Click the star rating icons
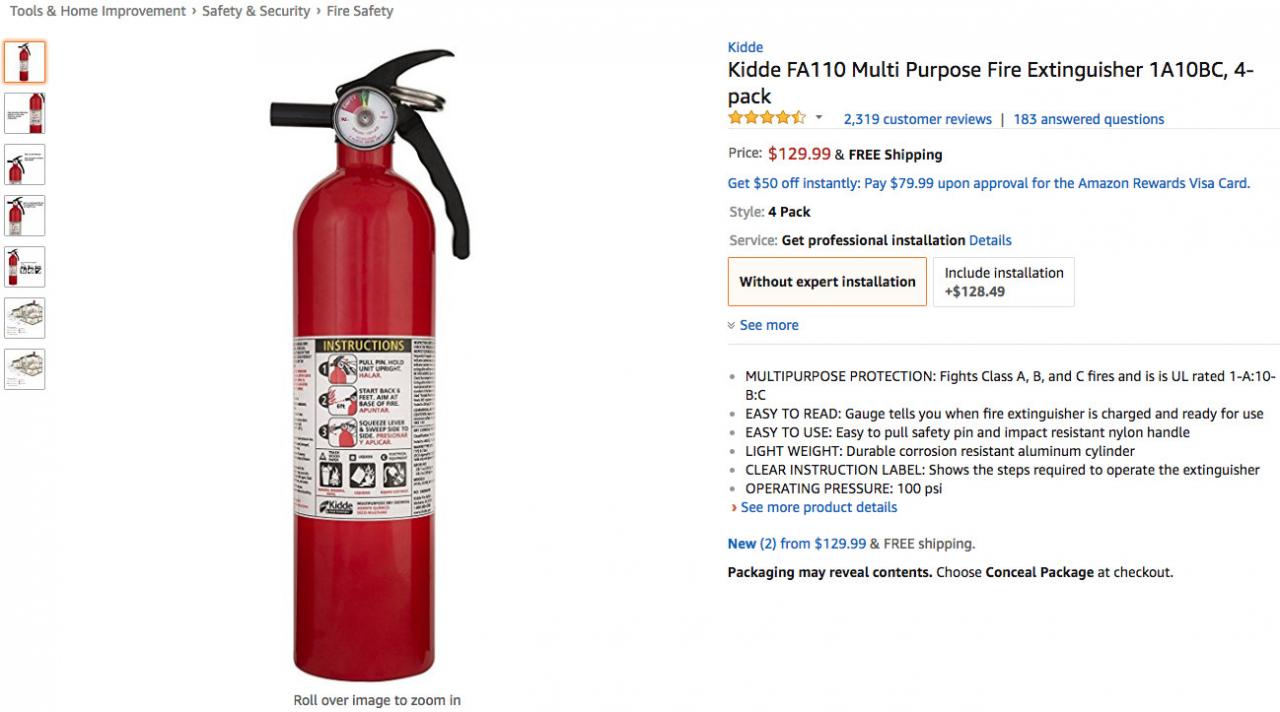 (766, 118)
